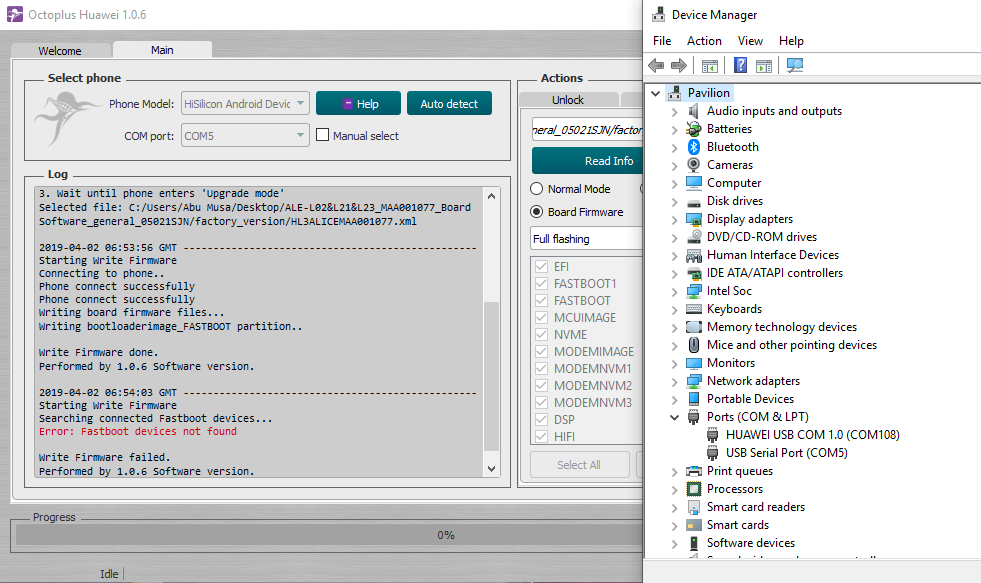Expand the Monitors node chevron
Viewport: 981px width, 583px height.
674,364
